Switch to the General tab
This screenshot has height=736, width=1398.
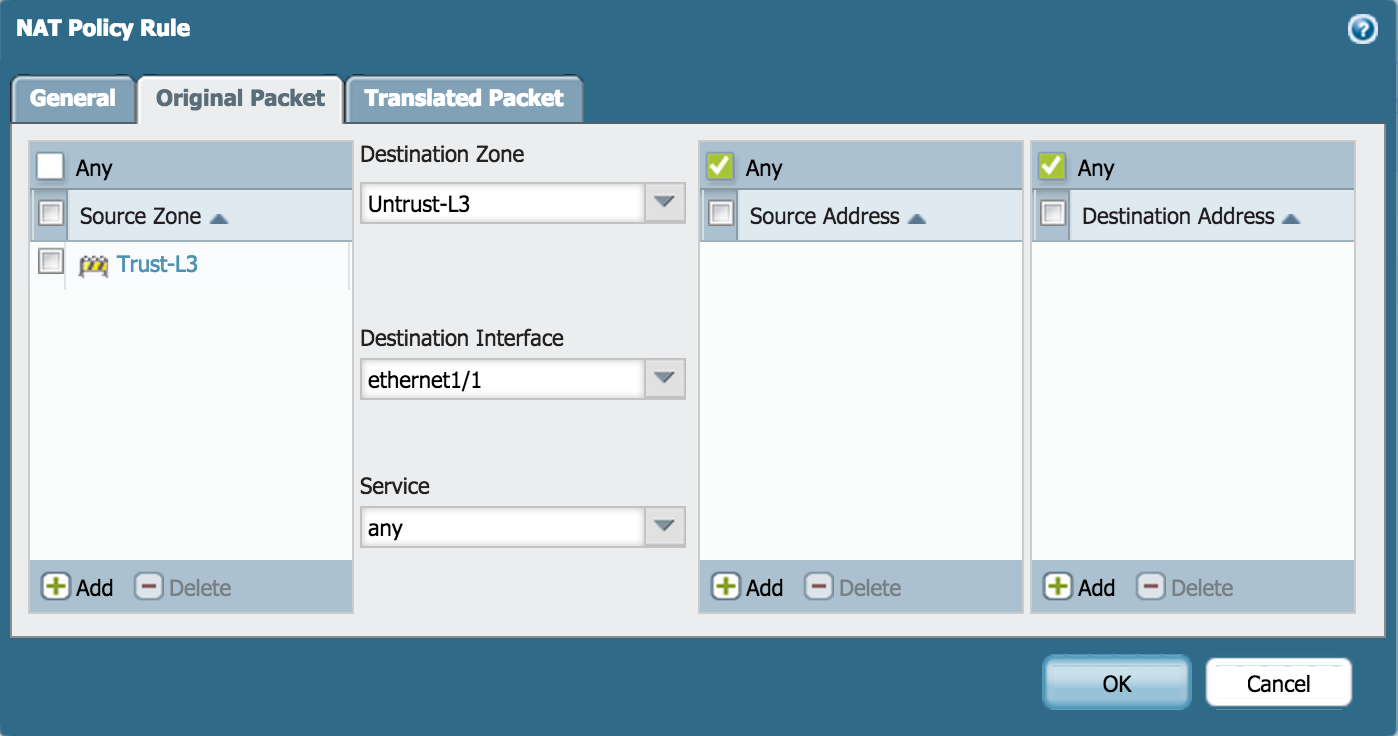(x=73, y=99)
